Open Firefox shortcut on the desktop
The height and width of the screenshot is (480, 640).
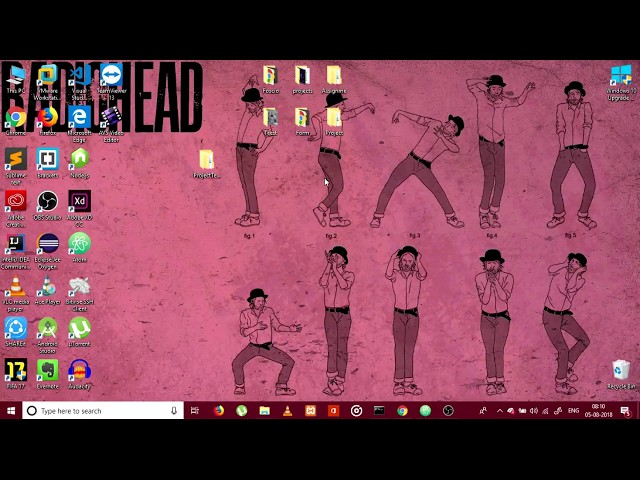pos(47,121)
